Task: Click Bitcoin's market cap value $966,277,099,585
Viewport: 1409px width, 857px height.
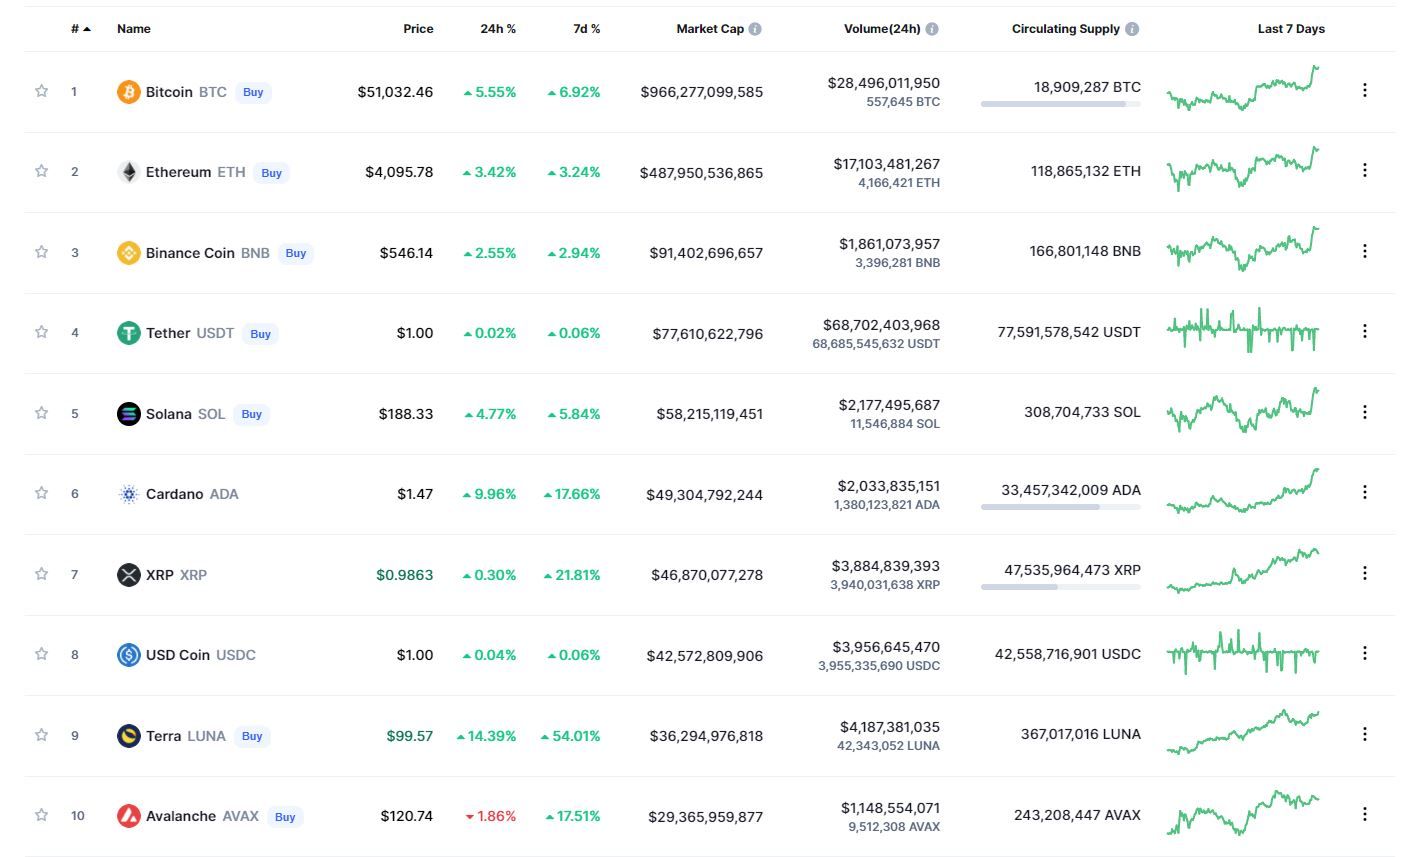Action: tap(702, 92)
